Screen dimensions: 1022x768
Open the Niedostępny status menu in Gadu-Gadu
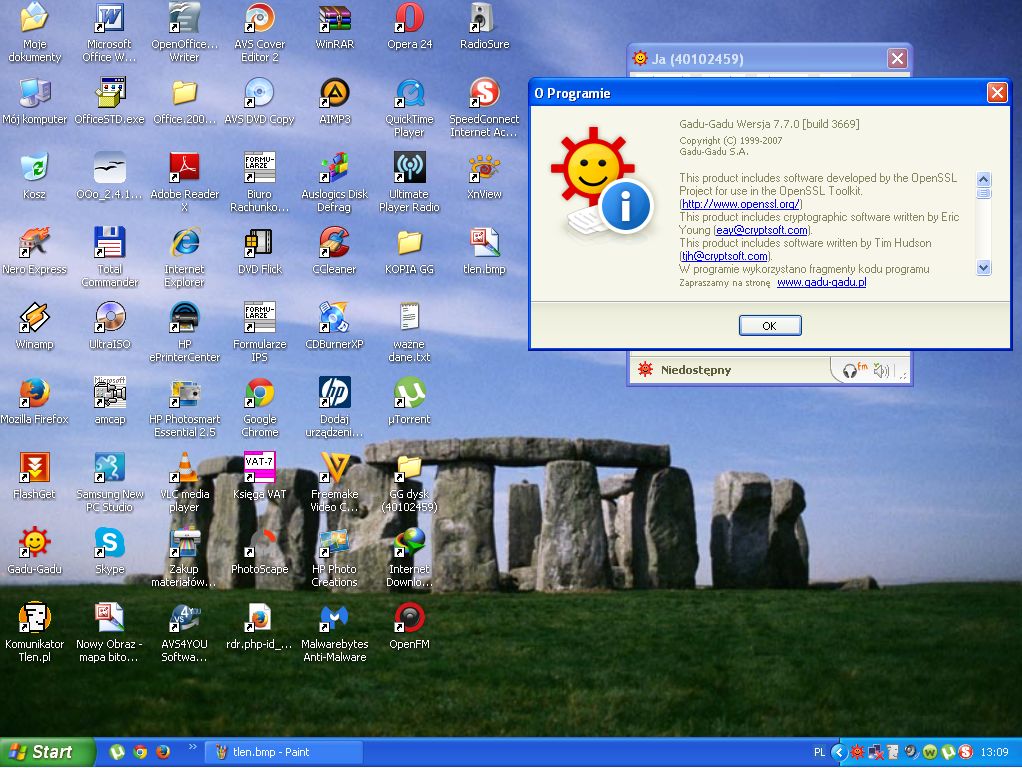pos(695,370)
